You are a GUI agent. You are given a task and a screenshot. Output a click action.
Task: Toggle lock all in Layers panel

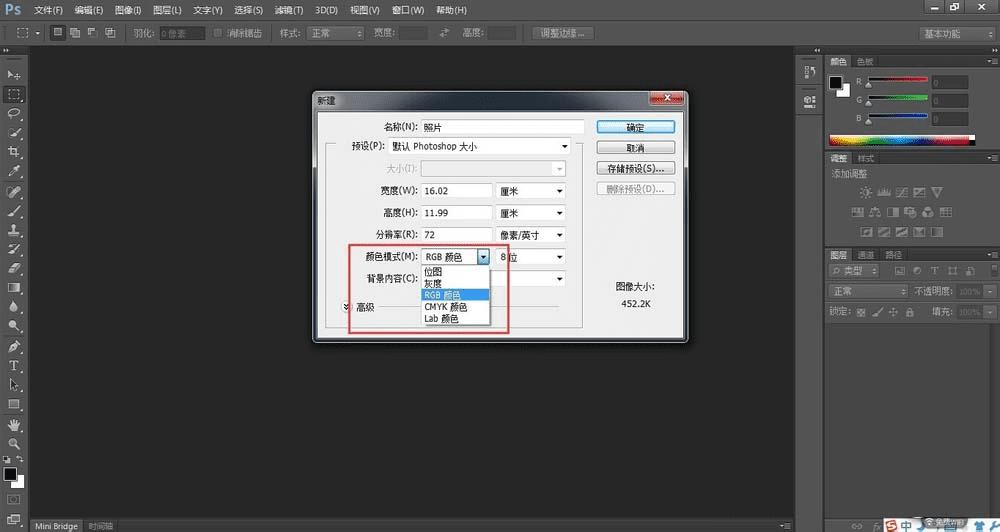pyautogui.click(x=909, y=312)
